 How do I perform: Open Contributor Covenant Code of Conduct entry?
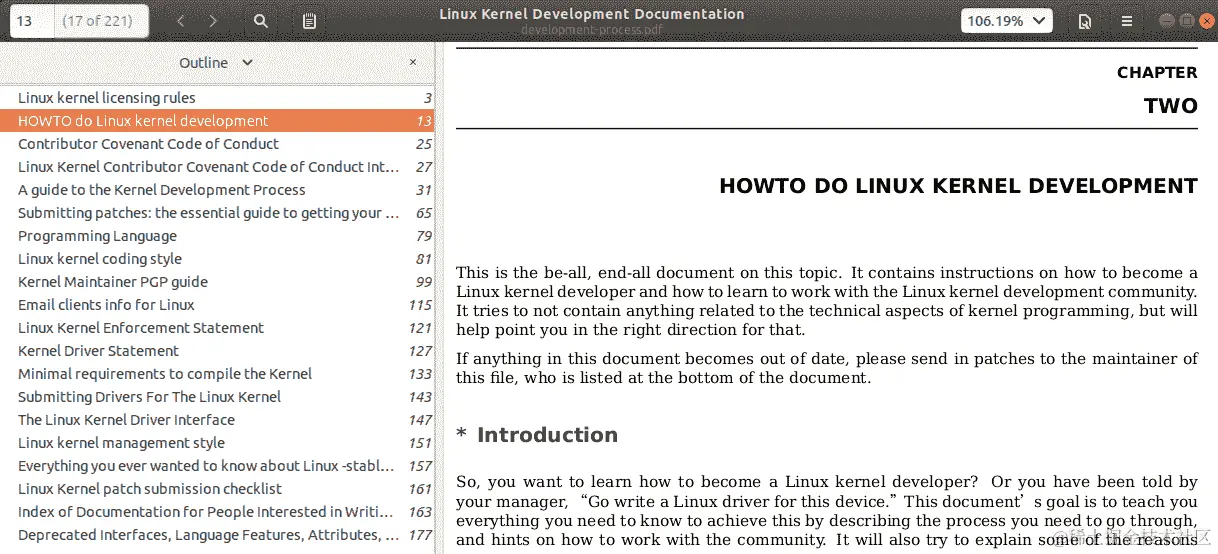tap(217, 144)
